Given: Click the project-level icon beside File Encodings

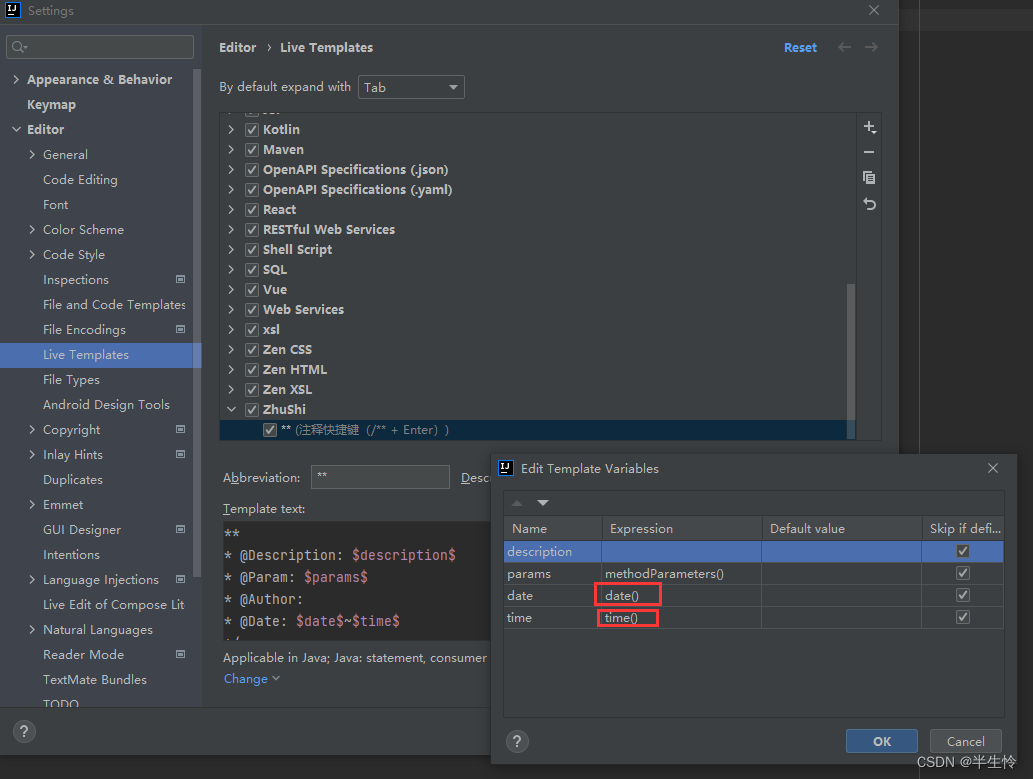Looking at the screenshot, I should pos(181,330).
